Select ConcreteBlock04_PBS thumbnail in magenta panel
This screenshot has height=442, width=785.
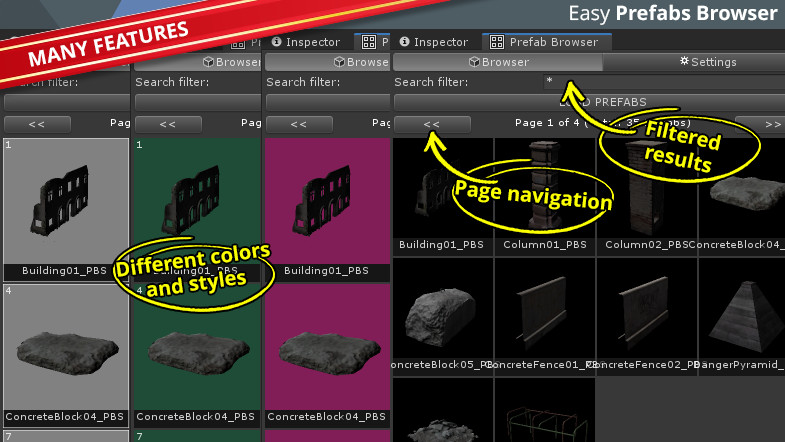[x=328, y=347]
